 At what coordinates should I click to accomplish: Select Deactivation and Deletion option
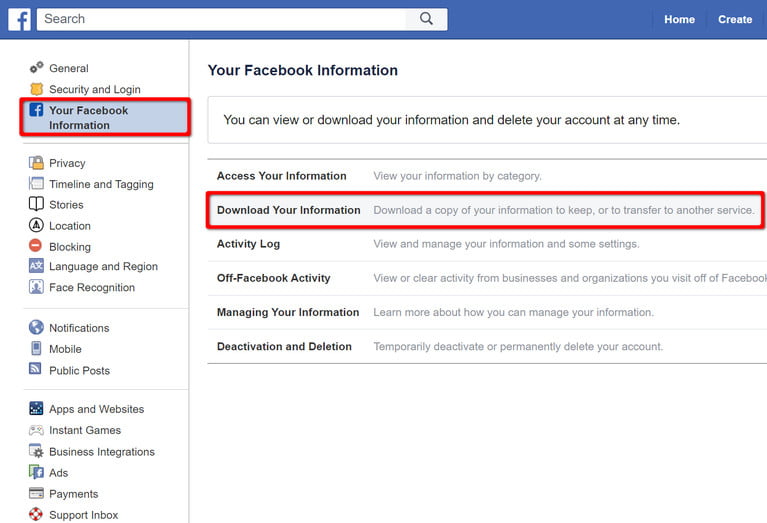coord(284,347)
